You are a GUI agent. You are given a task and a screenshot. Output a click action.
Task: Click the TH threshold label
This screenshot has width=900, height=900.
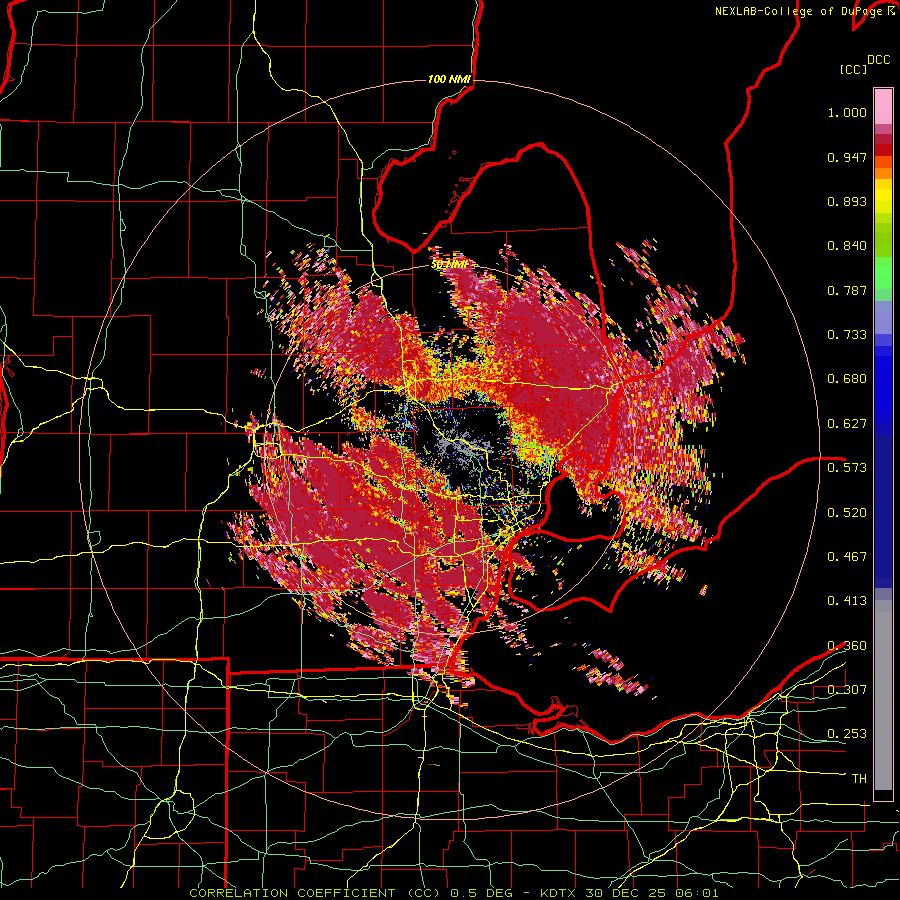point(859,779)
